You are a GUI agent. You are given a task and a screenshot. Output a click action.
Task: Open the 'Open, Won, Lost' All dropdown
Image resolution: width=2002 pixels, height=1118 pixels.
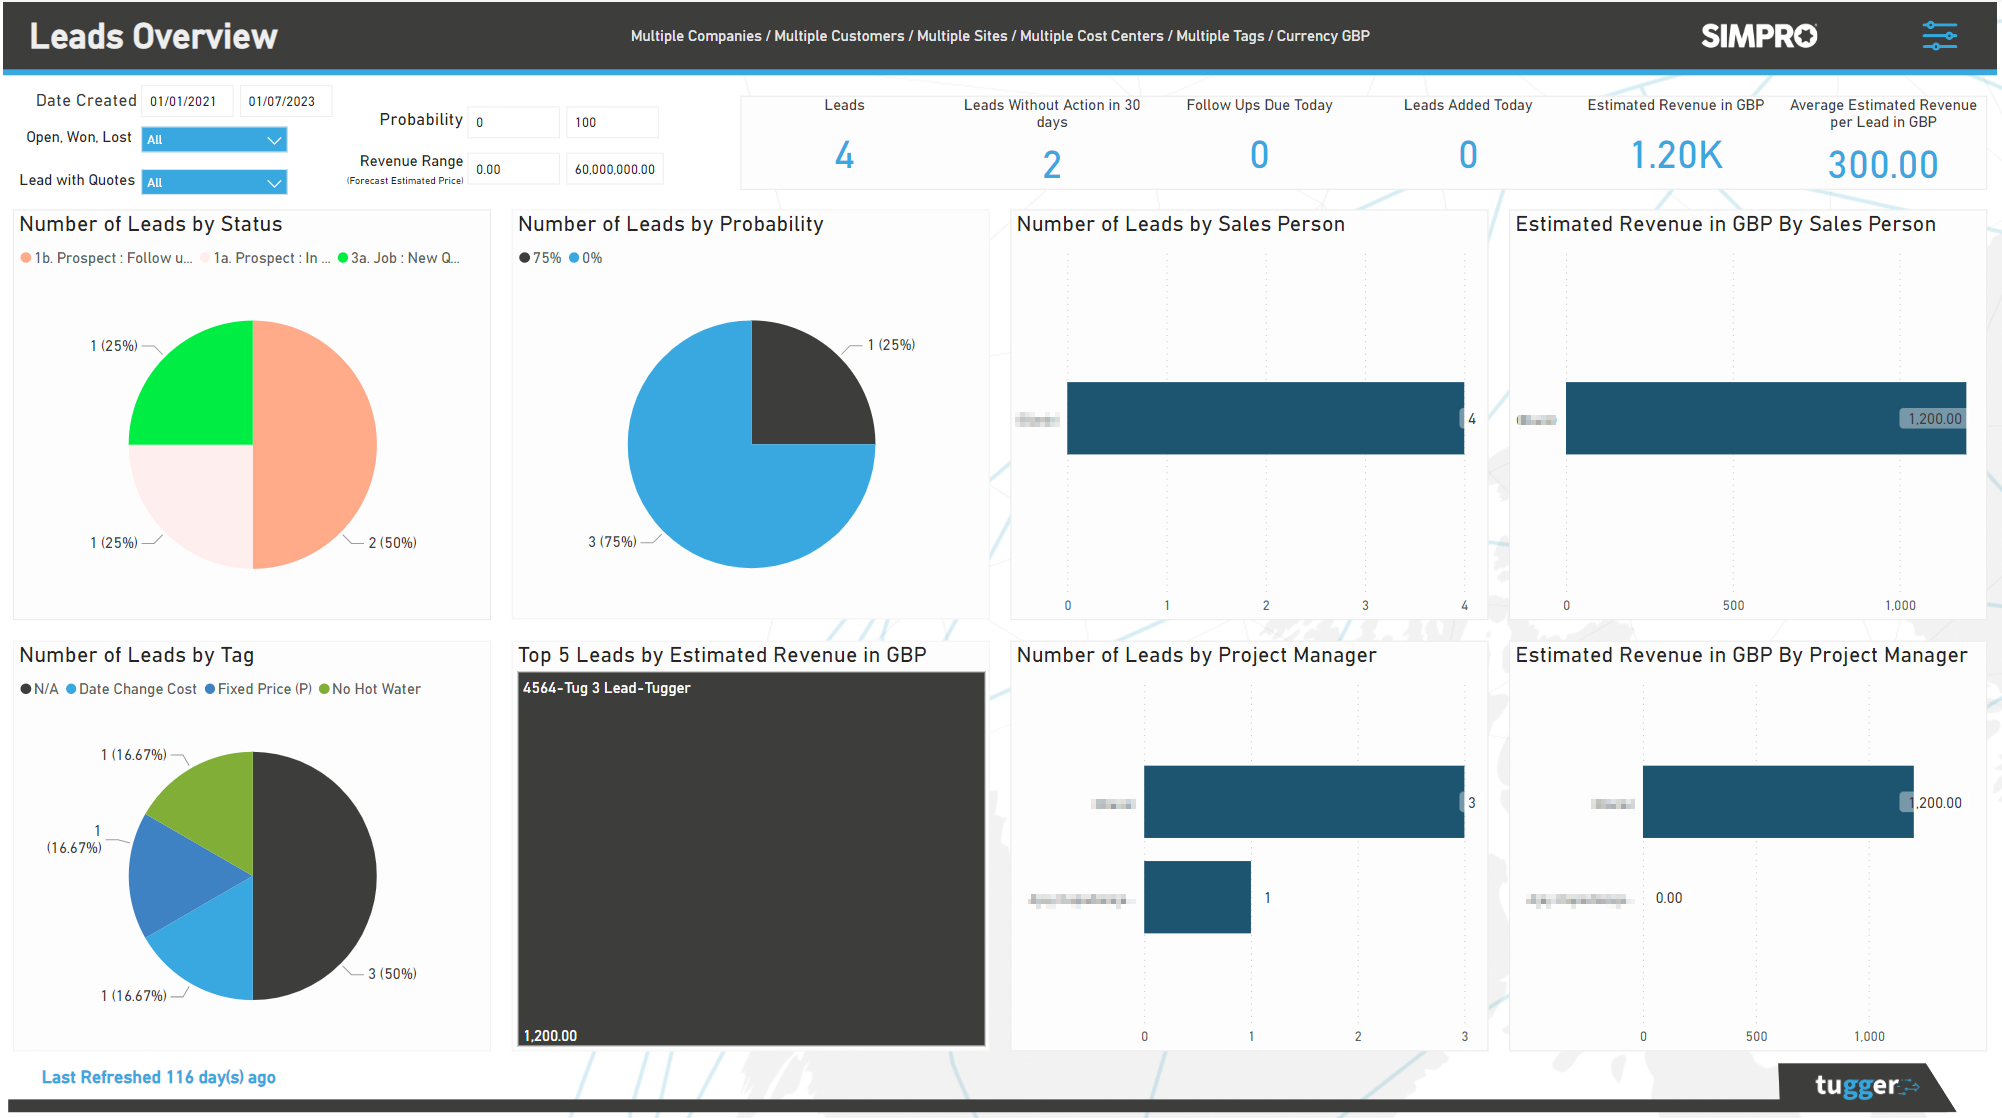(x=213, y=139)
